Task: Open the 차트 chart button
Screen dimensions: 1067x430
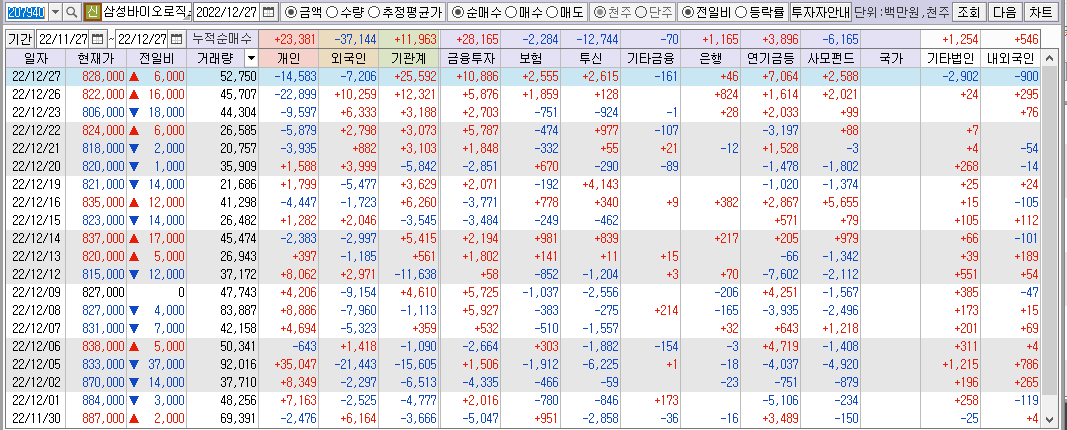Action: point(1041,12)
